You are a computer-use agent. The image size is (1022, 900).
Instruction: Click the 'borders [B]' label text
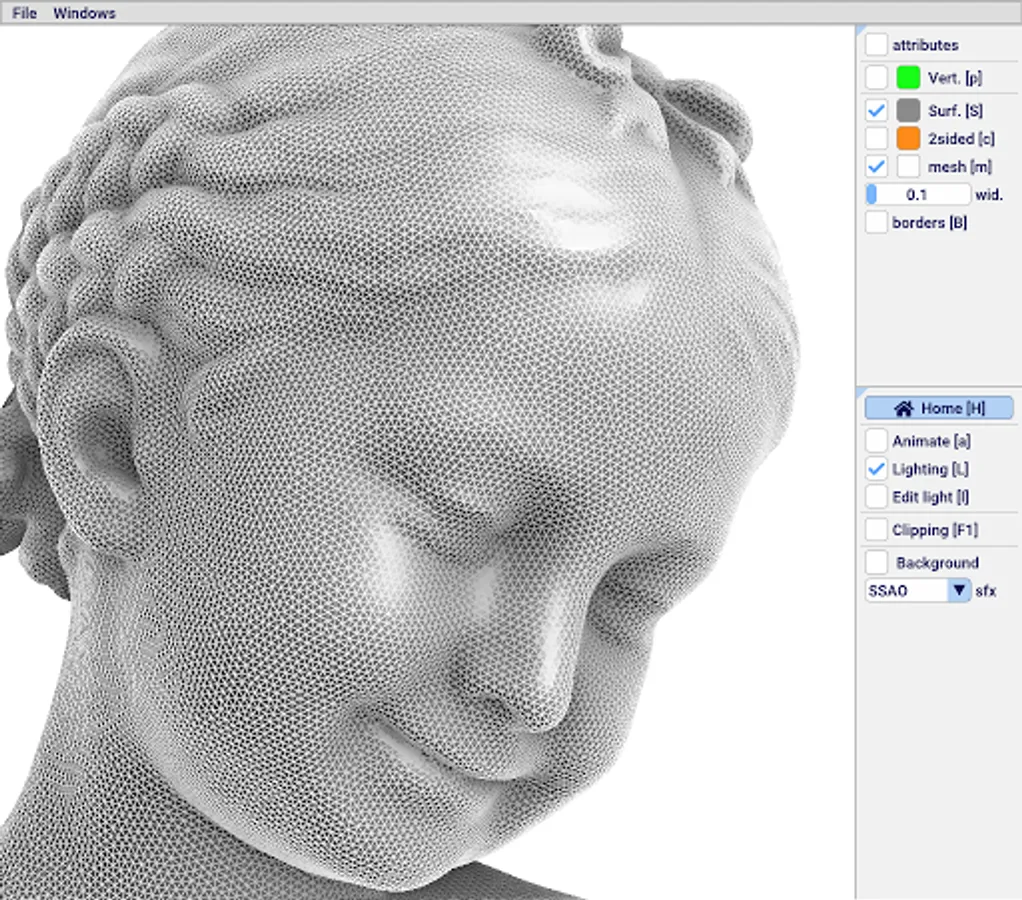(929, 223)
